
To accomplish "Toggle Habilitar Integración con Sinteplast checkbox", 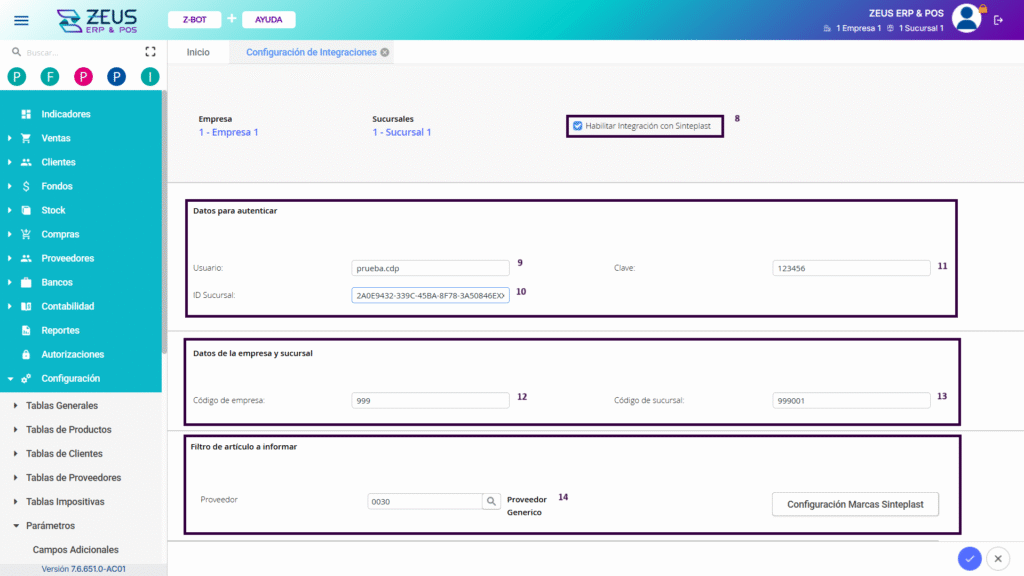I will tap(577, 125).
